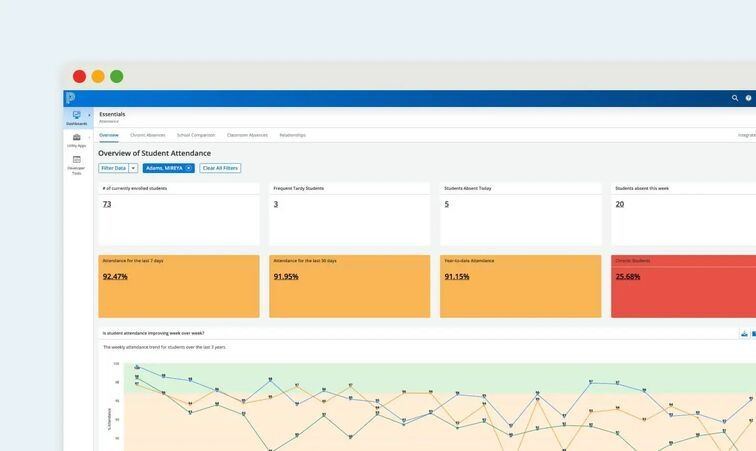Click the chart export download icon
Screen dimensions: 756x451
[x=744, y=333]
